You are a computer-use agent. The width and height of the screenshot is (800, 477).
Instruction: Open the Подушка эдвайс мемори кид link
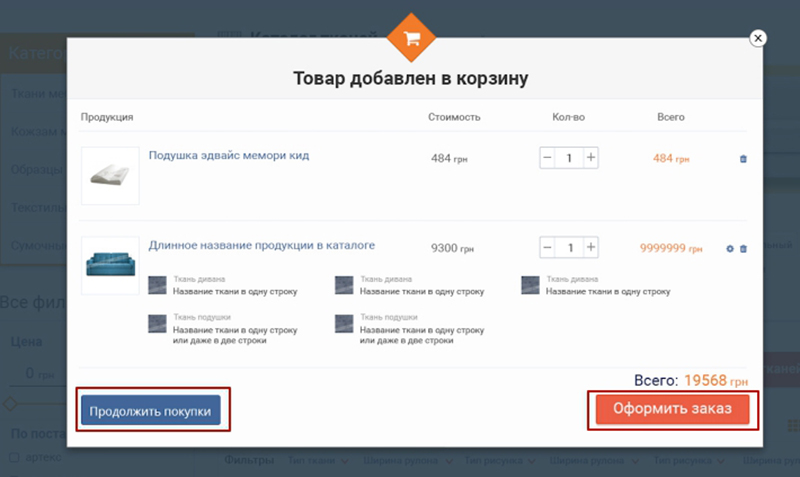tap(229, 156)
